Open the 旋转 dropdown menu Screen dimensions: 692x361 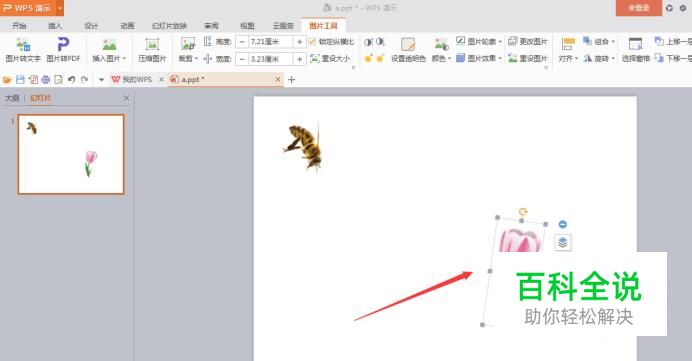(599, 58)
